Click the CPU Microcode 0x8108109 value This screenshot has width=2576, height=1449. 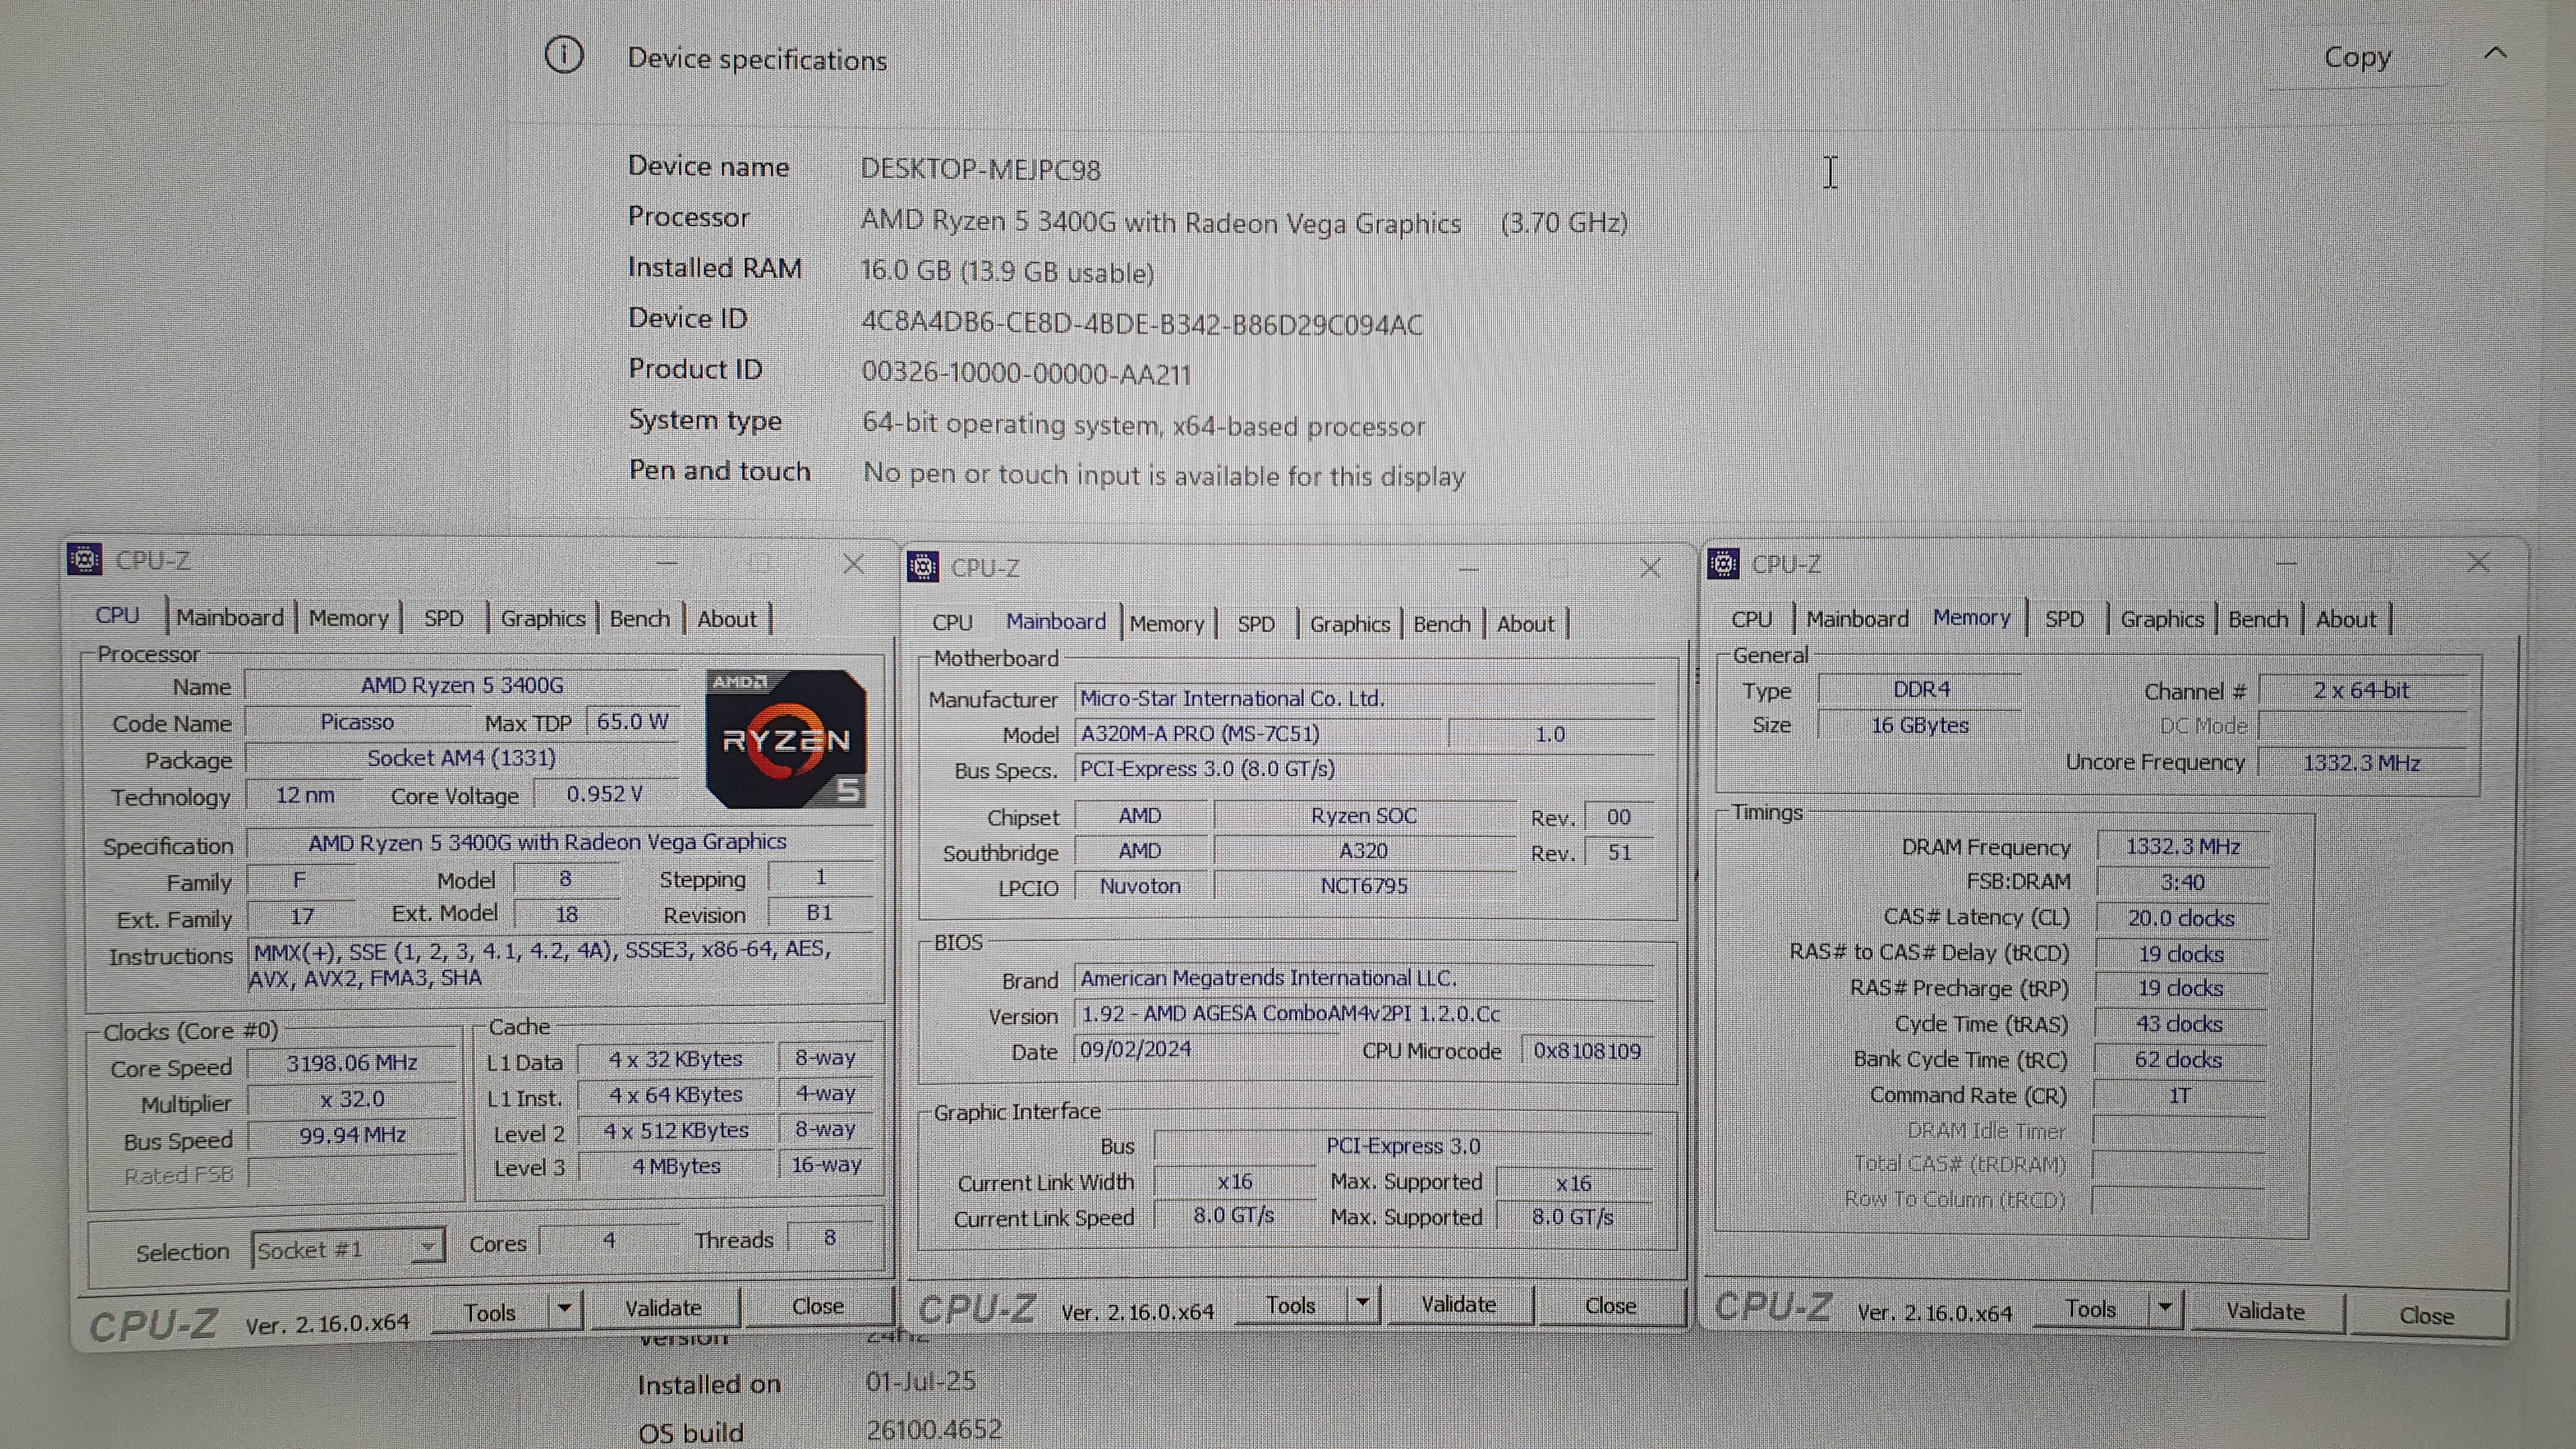[x=1587, y=1051]
